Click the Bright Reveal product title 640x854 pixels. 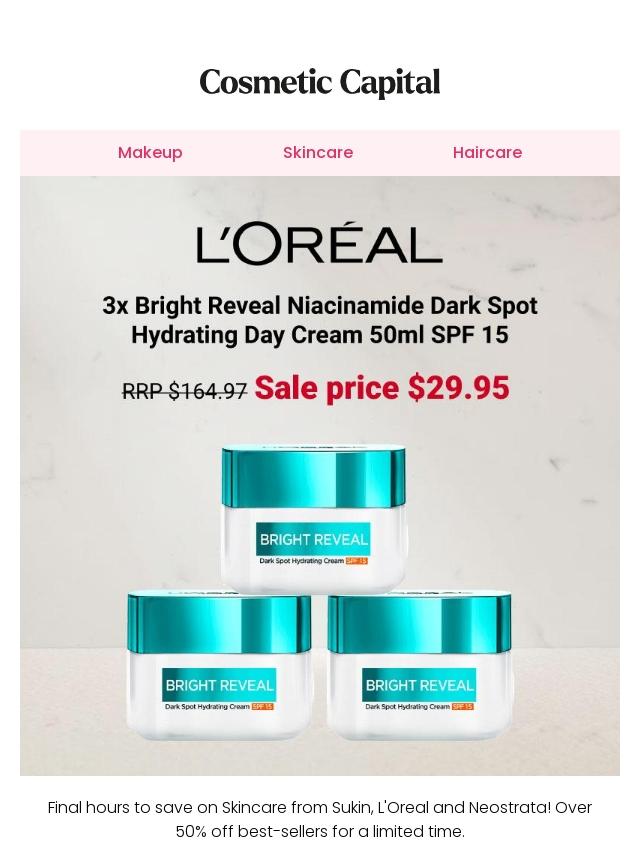[320, 320]
